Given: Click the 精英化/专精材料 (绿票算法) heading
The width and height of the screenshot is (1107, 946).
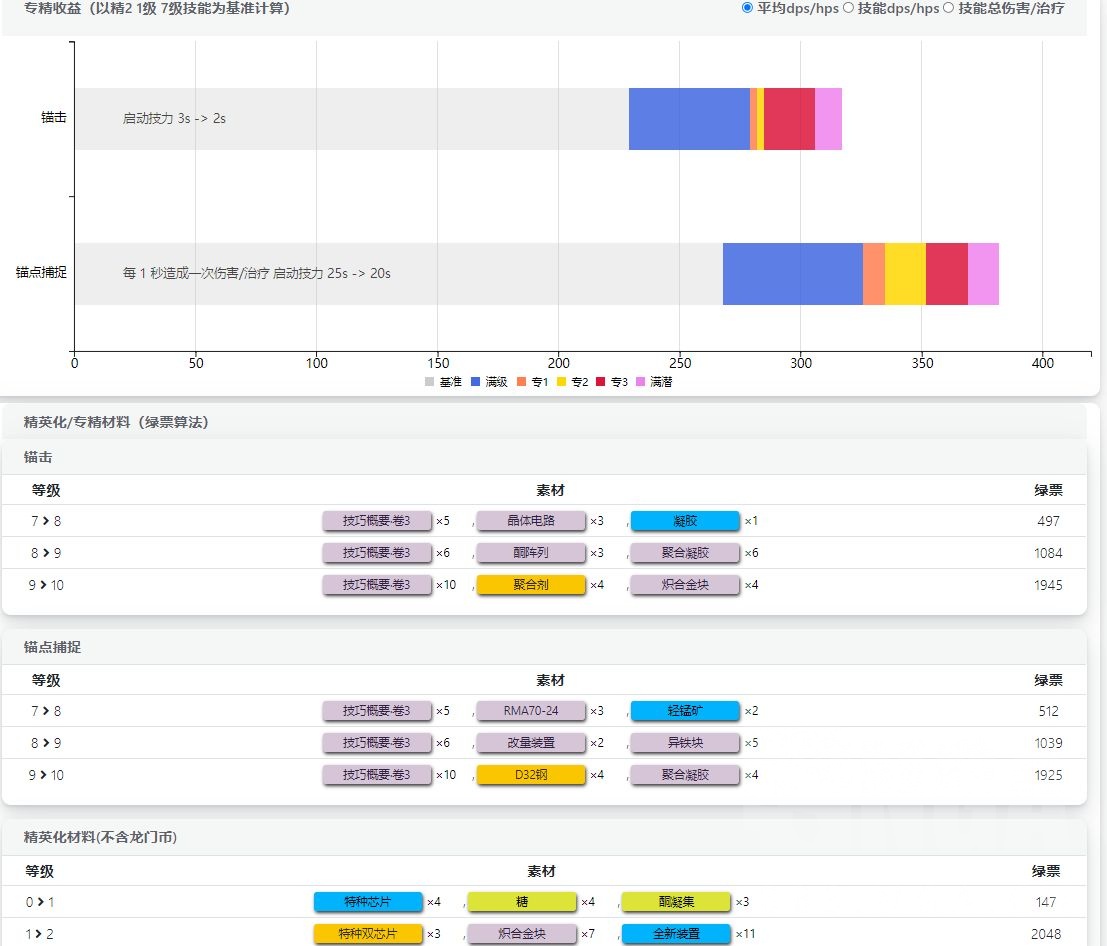Looking at the screenshot, I should [x=116, y=422].
